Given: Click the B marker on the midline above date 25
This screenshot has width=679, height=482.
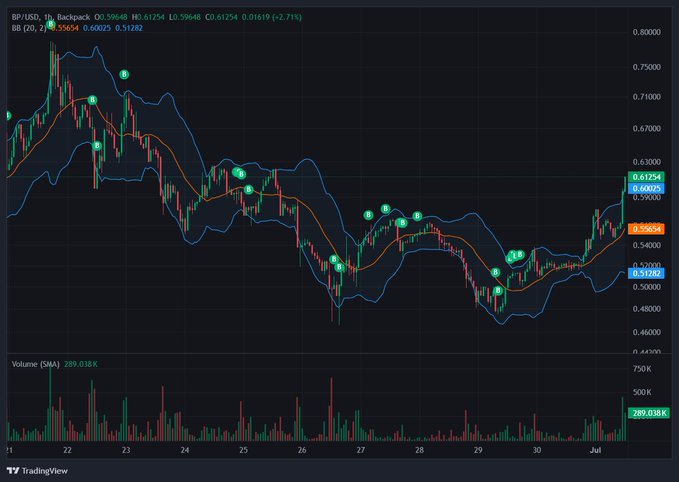Looking at the screenshot, I should [248, 189].
